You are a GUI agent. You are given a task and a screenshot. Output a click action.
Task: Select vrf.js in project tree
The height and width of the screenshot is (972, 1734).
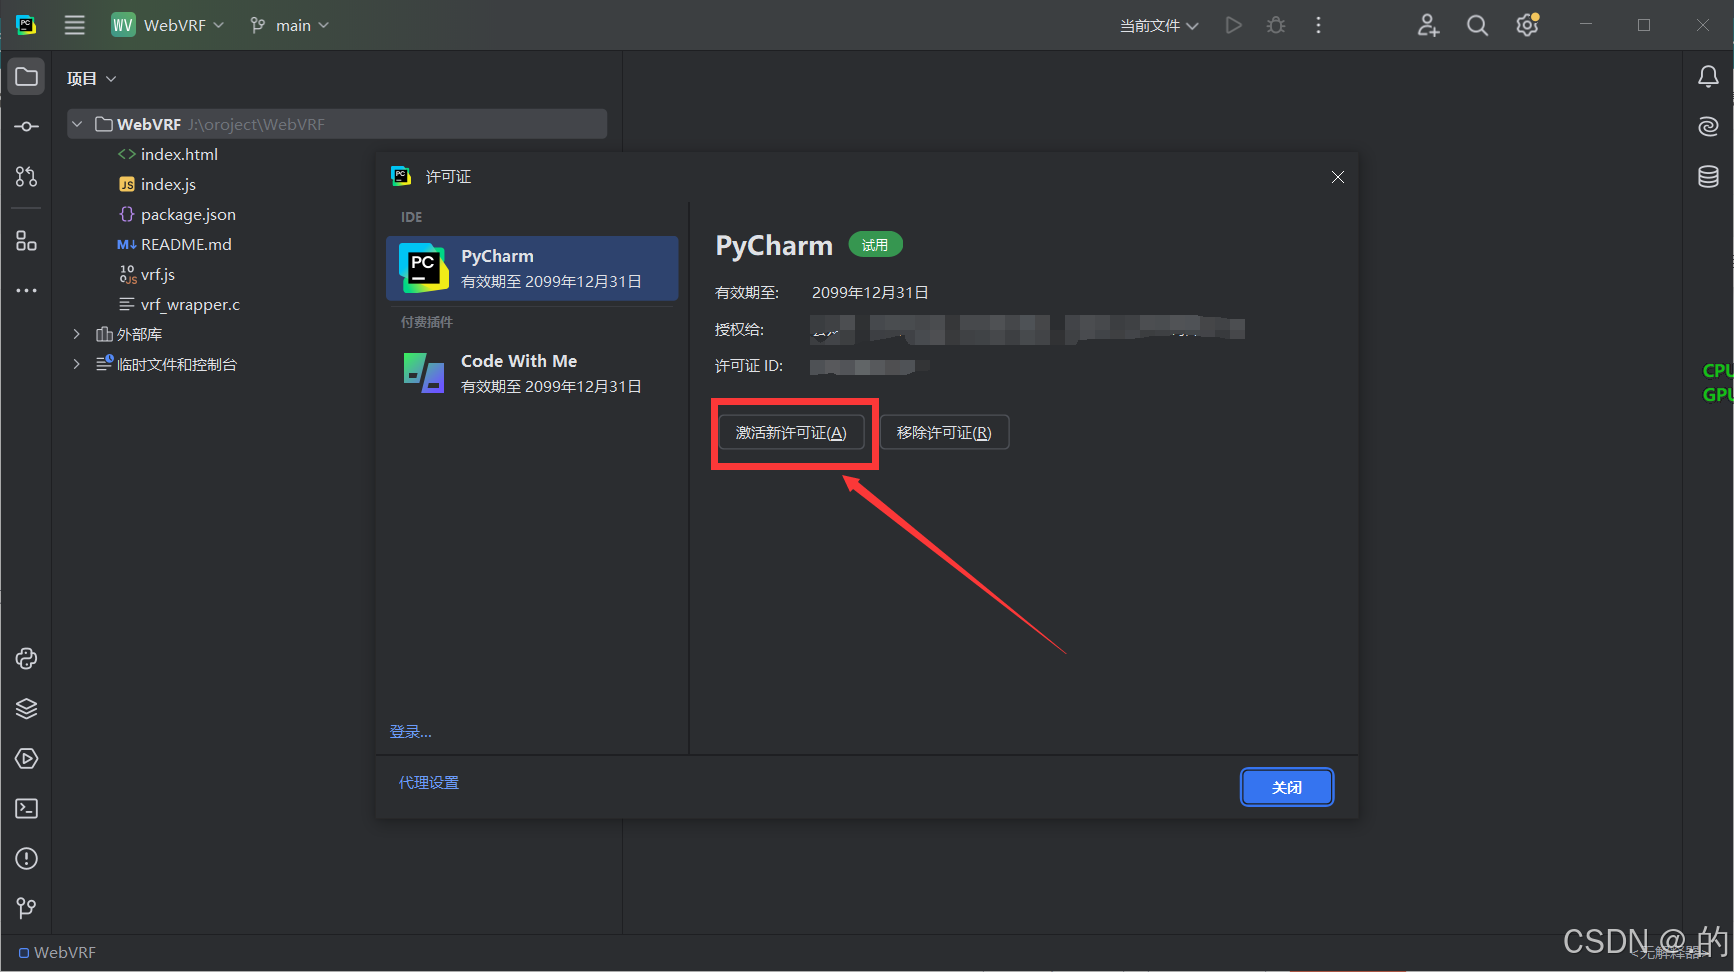tap(147, 274)
